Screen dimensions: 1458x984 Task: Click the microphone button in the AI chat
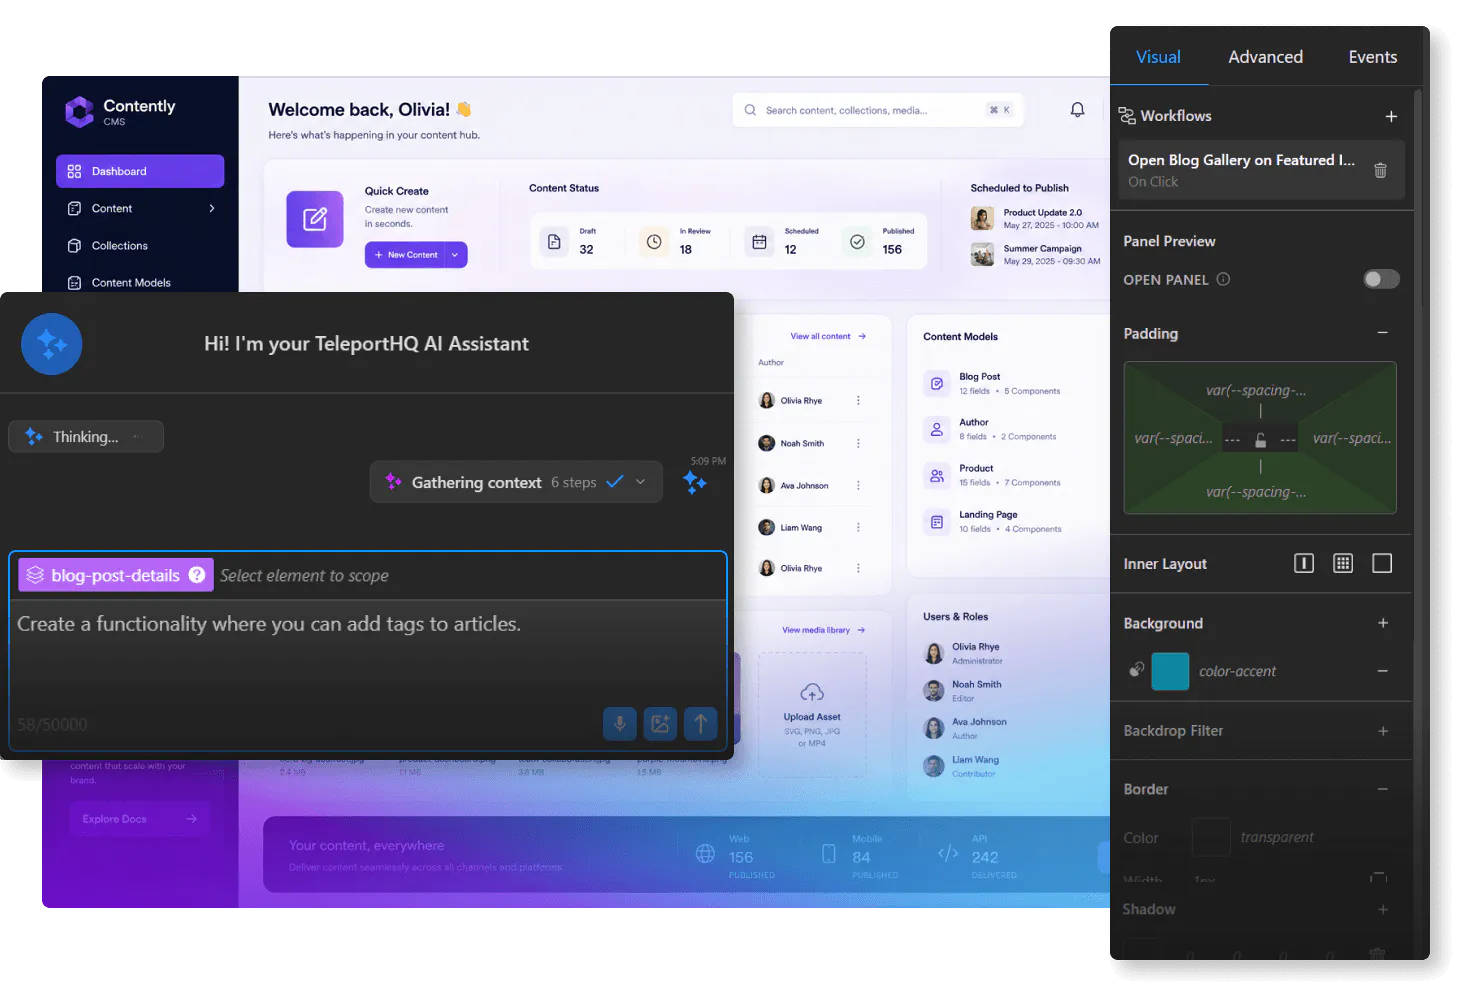pyautogui.click(x=620, y=723)
